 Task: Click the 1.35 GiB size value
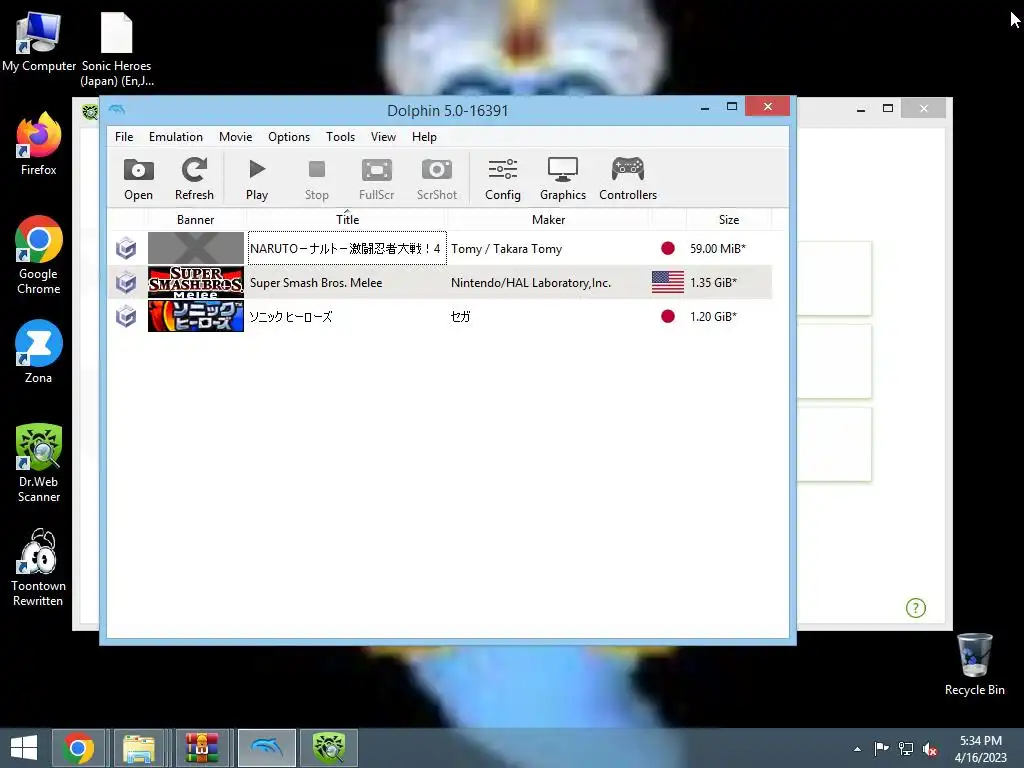(x=713, y=283)
